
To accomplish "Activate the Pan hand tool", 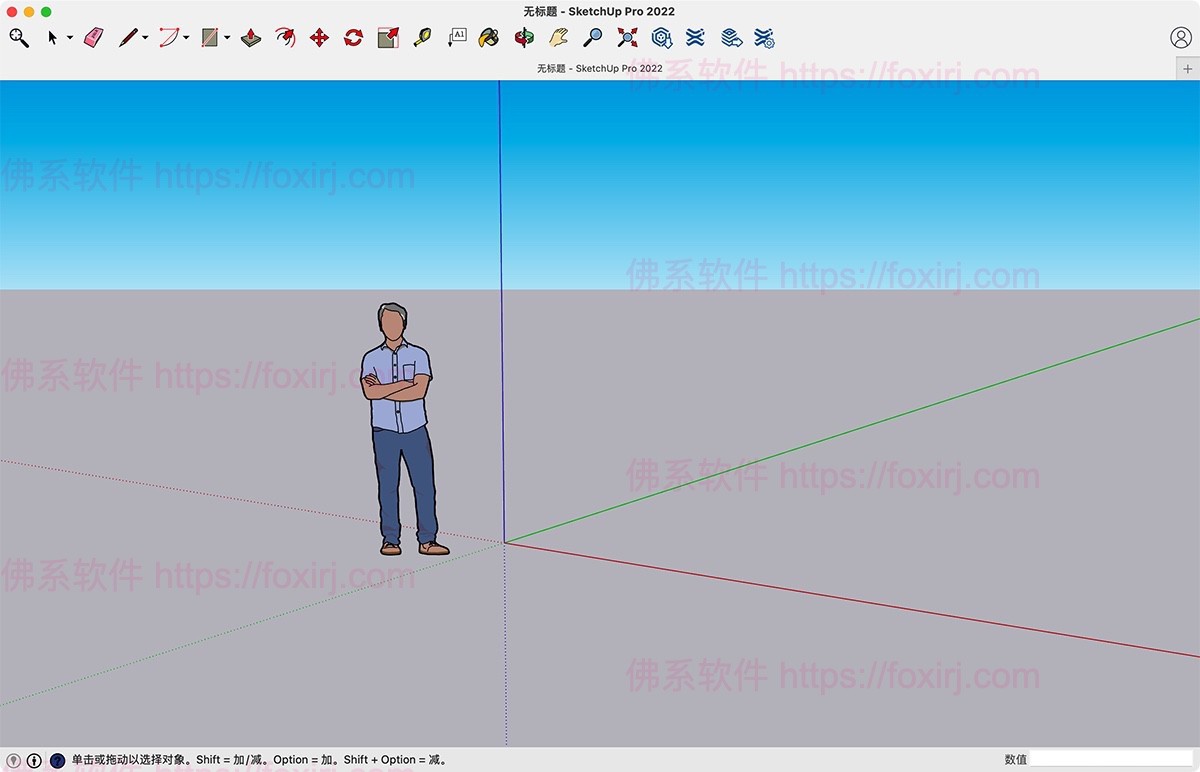I will coord(557,37).
